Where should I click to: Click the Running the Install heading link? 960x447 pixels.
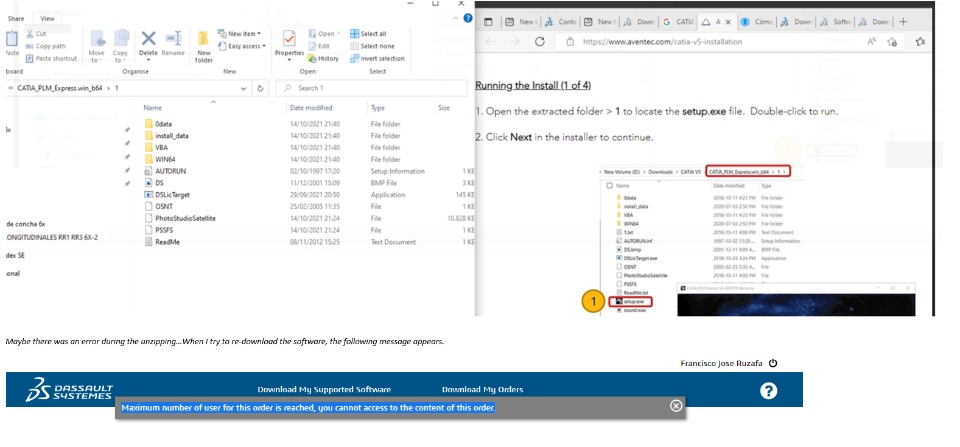pyautogui.click(x=533, y=86)
